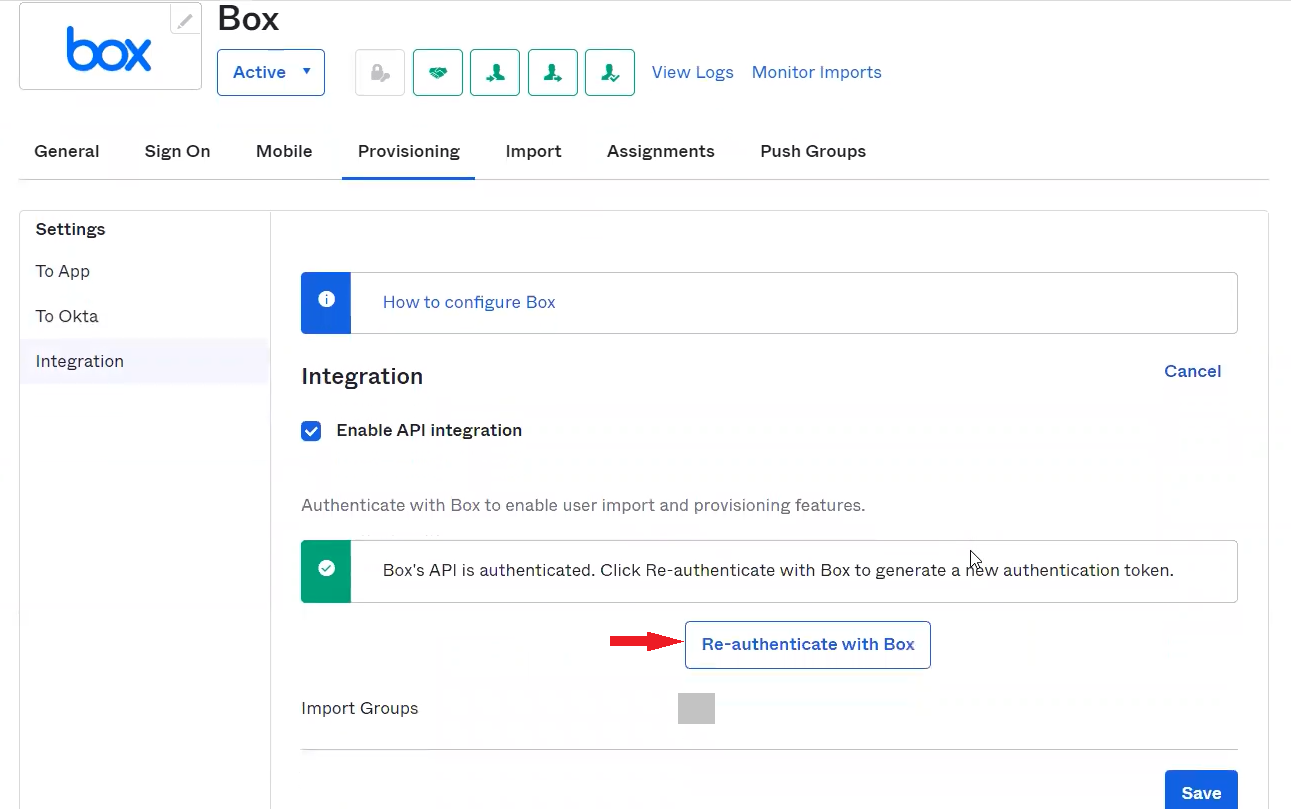
Task: Click the import users icon (arrow pointing in)
Action: [495, 72]
